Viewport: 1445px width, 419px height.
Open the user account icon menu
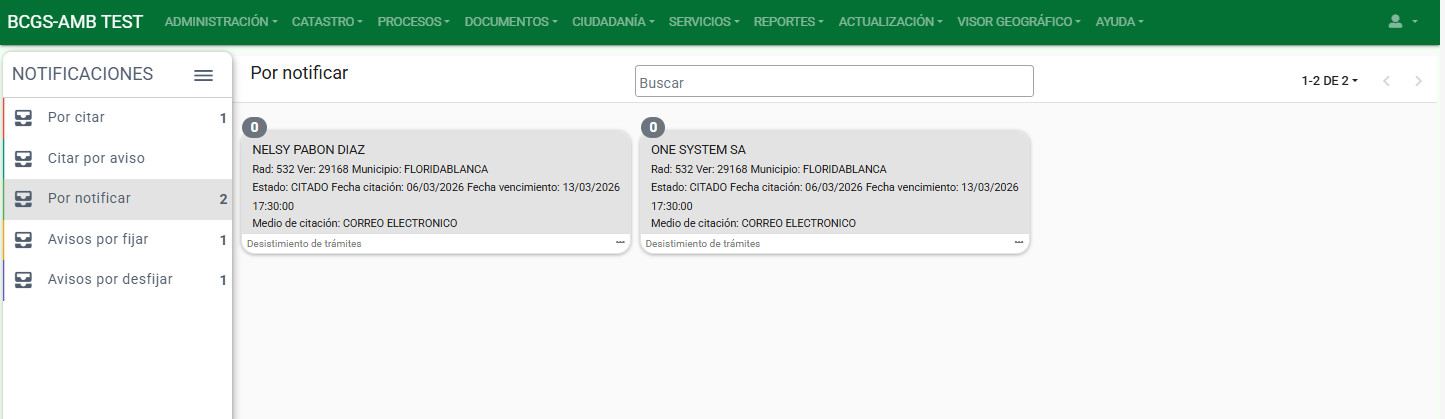point(1403,21)
